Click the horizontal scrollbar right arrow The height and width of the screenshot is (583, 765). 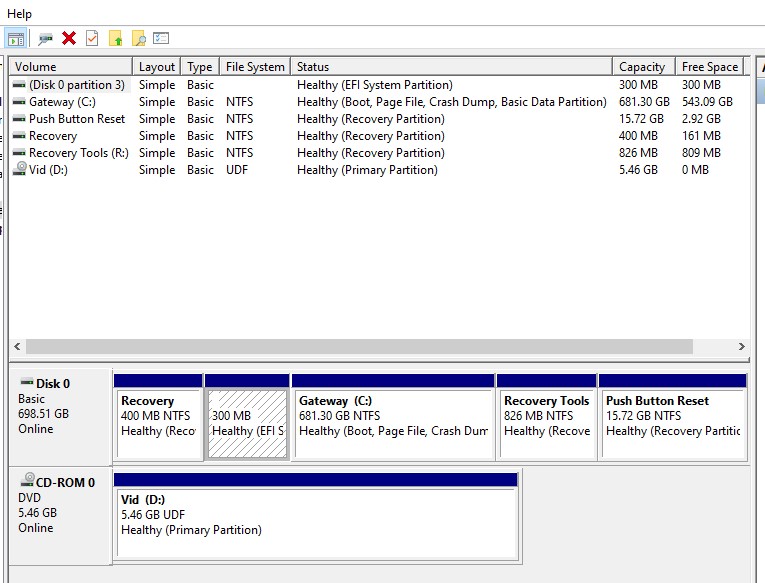click(x=742, y=346)
